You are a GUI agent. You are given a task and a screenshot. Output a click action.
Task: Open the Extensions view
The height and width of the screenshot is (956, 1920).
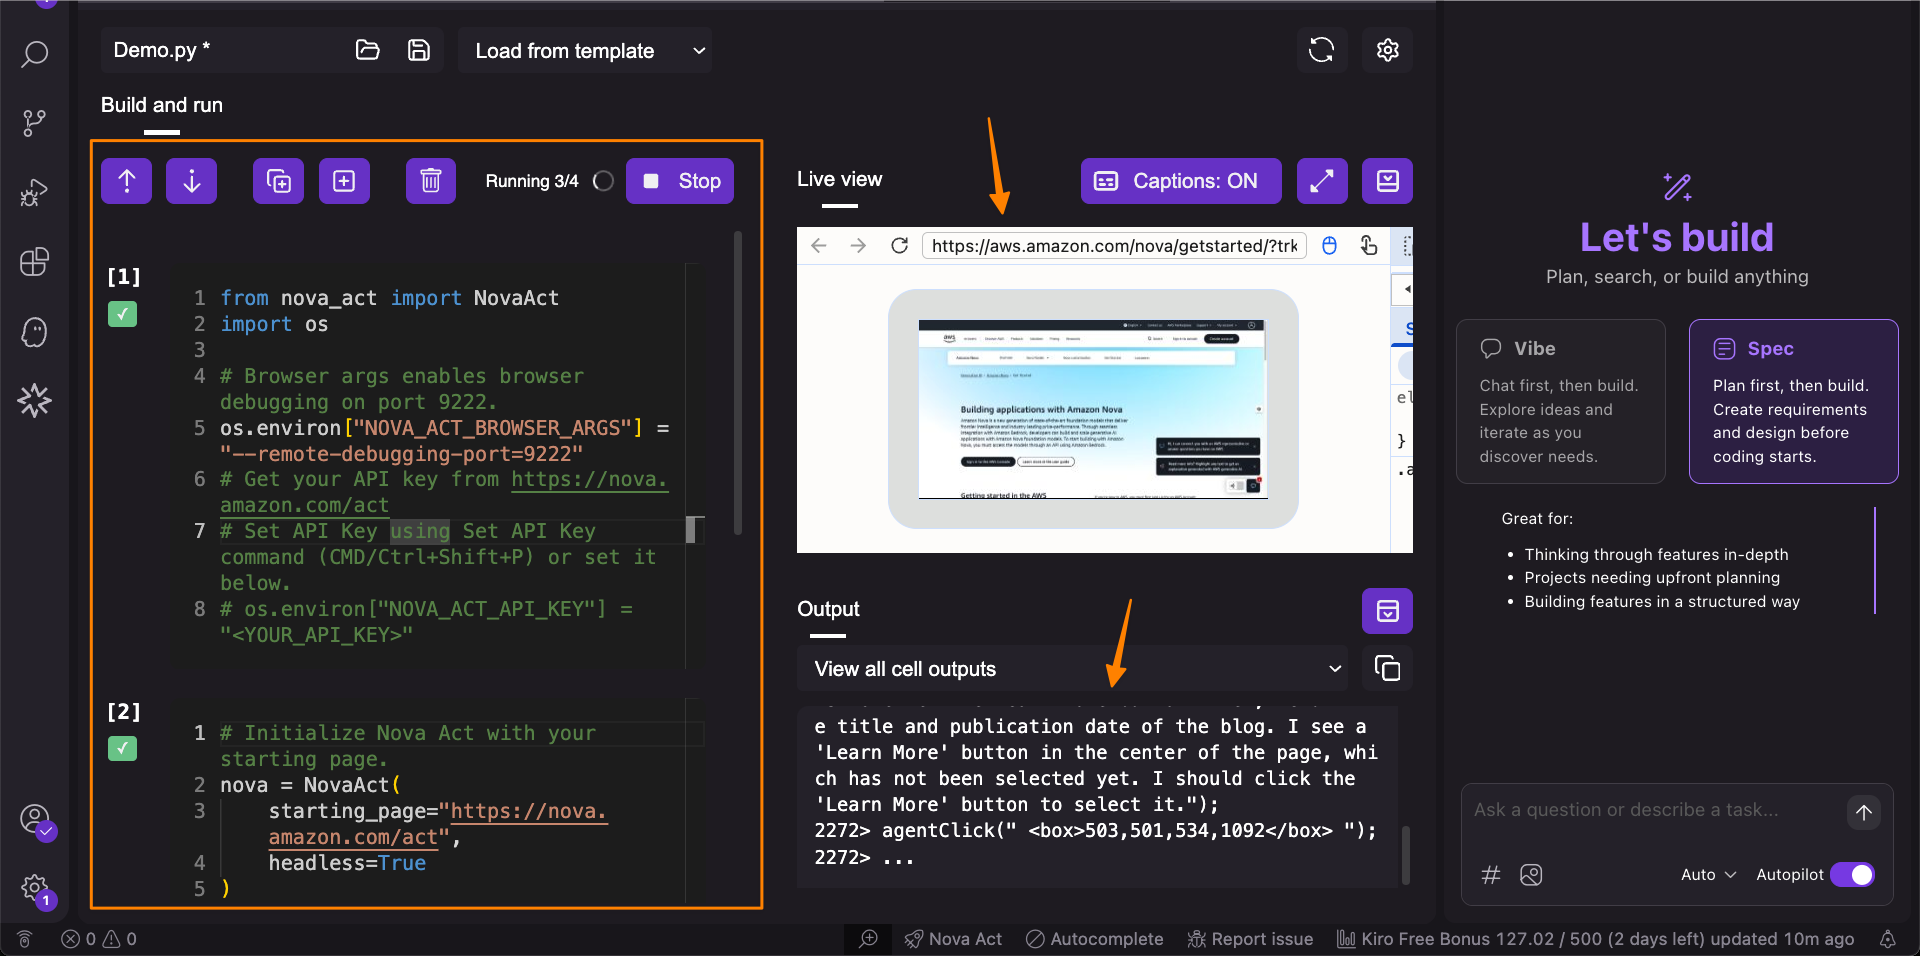click(35, 262)
